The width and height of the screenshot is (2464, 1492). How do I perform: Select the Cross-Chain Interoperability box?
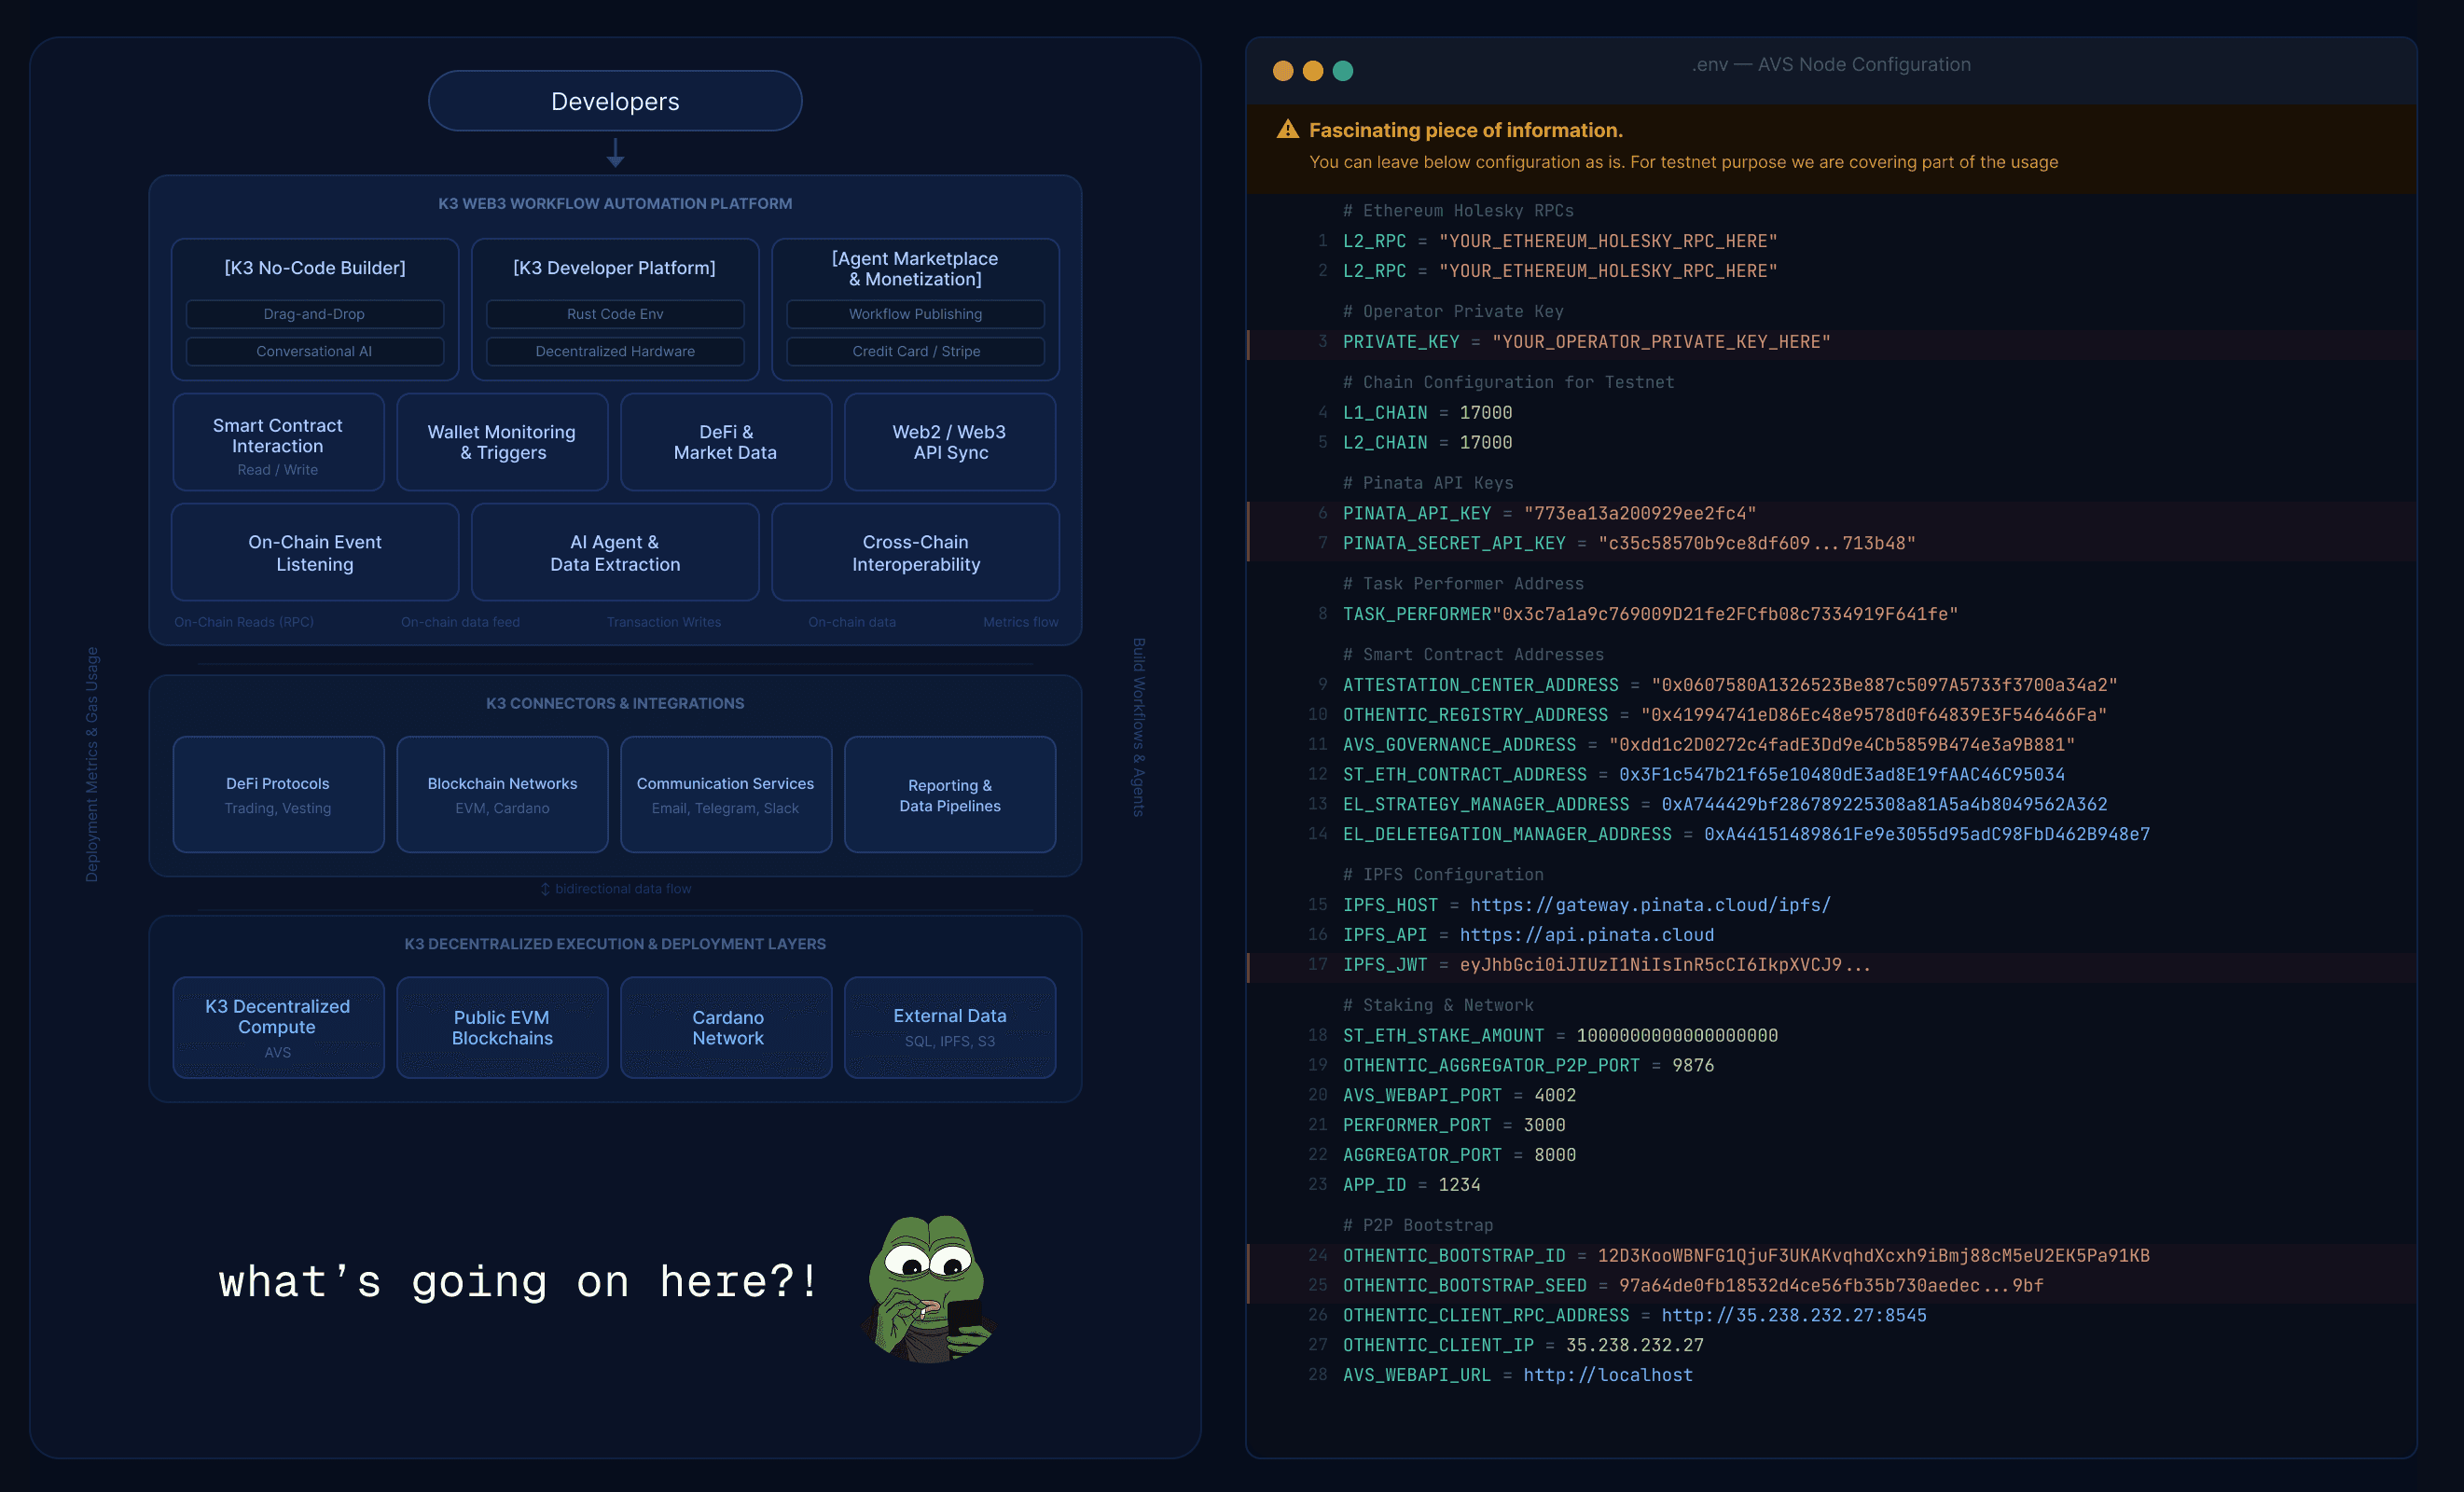915,552
